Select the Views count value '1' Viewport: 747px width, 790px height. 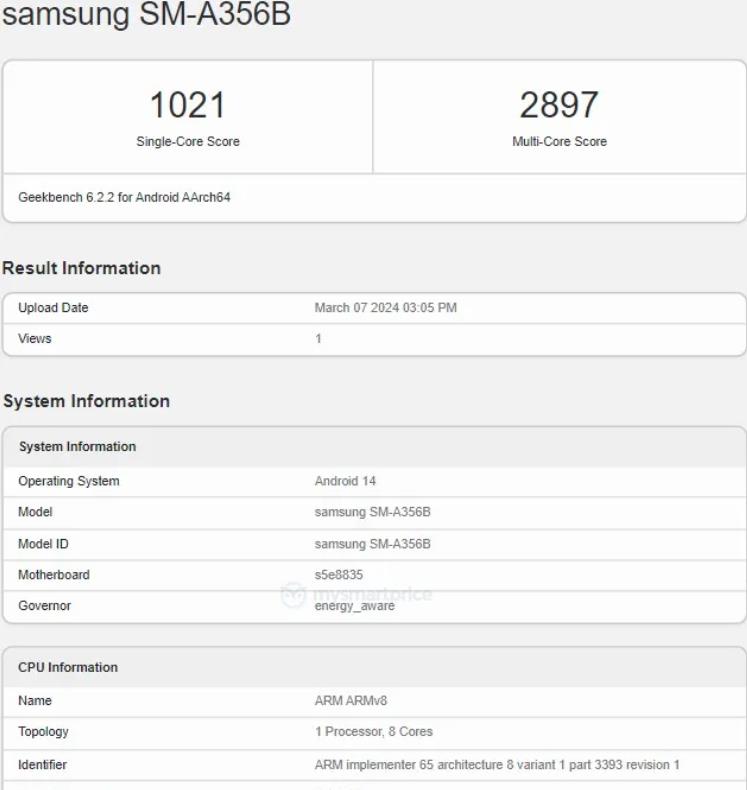tap(318, 339)
